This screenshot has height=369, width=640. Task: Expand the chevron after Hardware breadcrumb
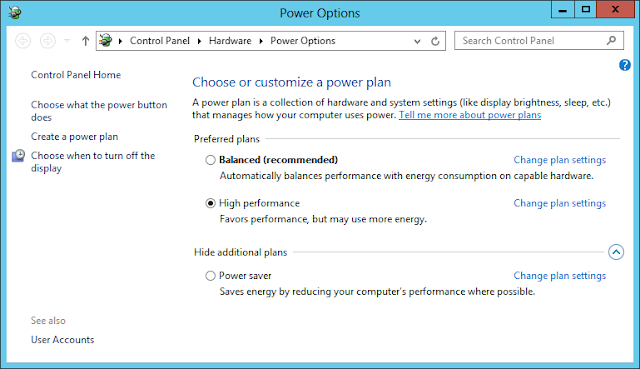point(261,41)
